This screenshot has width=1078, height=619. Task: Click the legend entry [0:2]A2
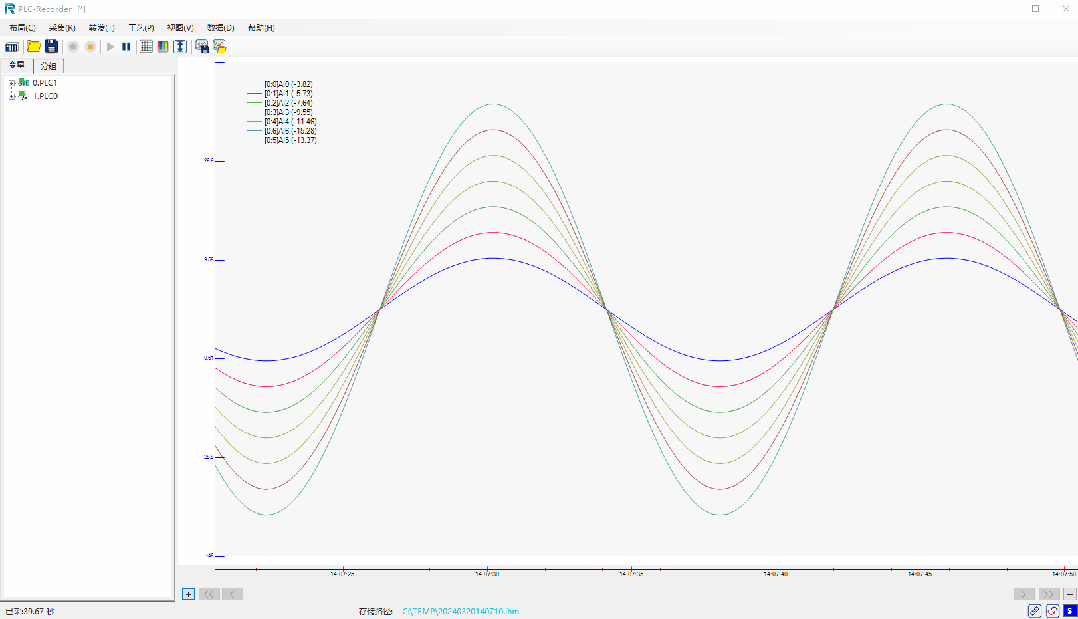coord(289,103)
